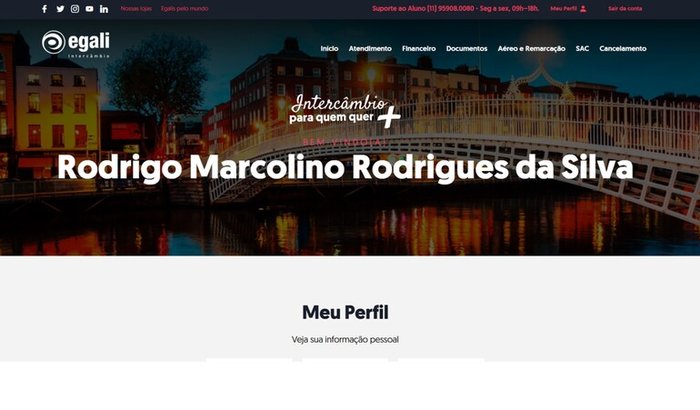This screenshot has width=700, height=410.
Task: Open the Cancelamento menu item
Action: 623,49
